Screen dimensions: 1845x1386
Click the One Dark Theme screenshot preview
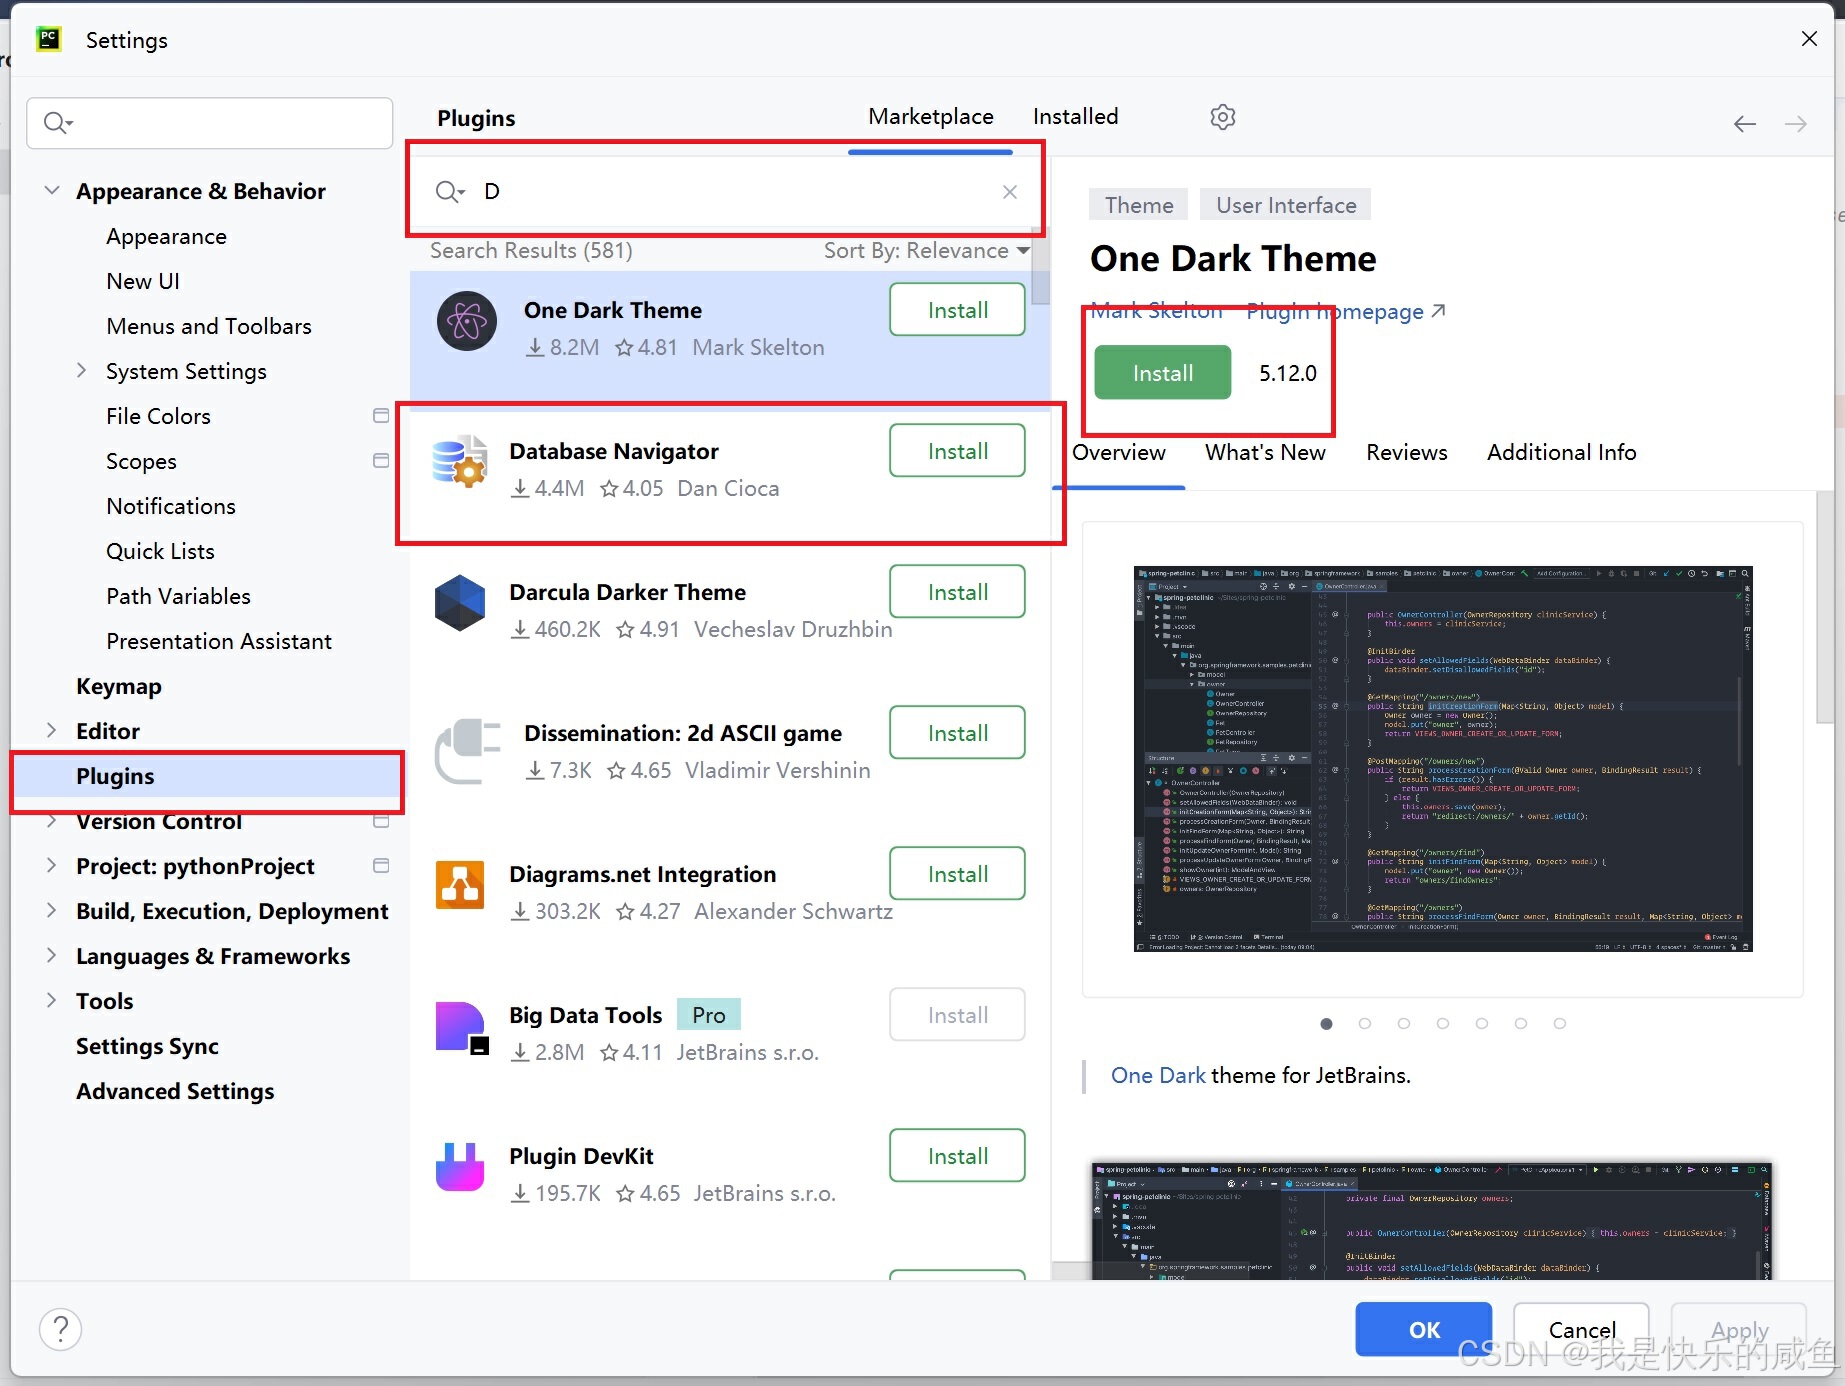tap(1443, 759)
